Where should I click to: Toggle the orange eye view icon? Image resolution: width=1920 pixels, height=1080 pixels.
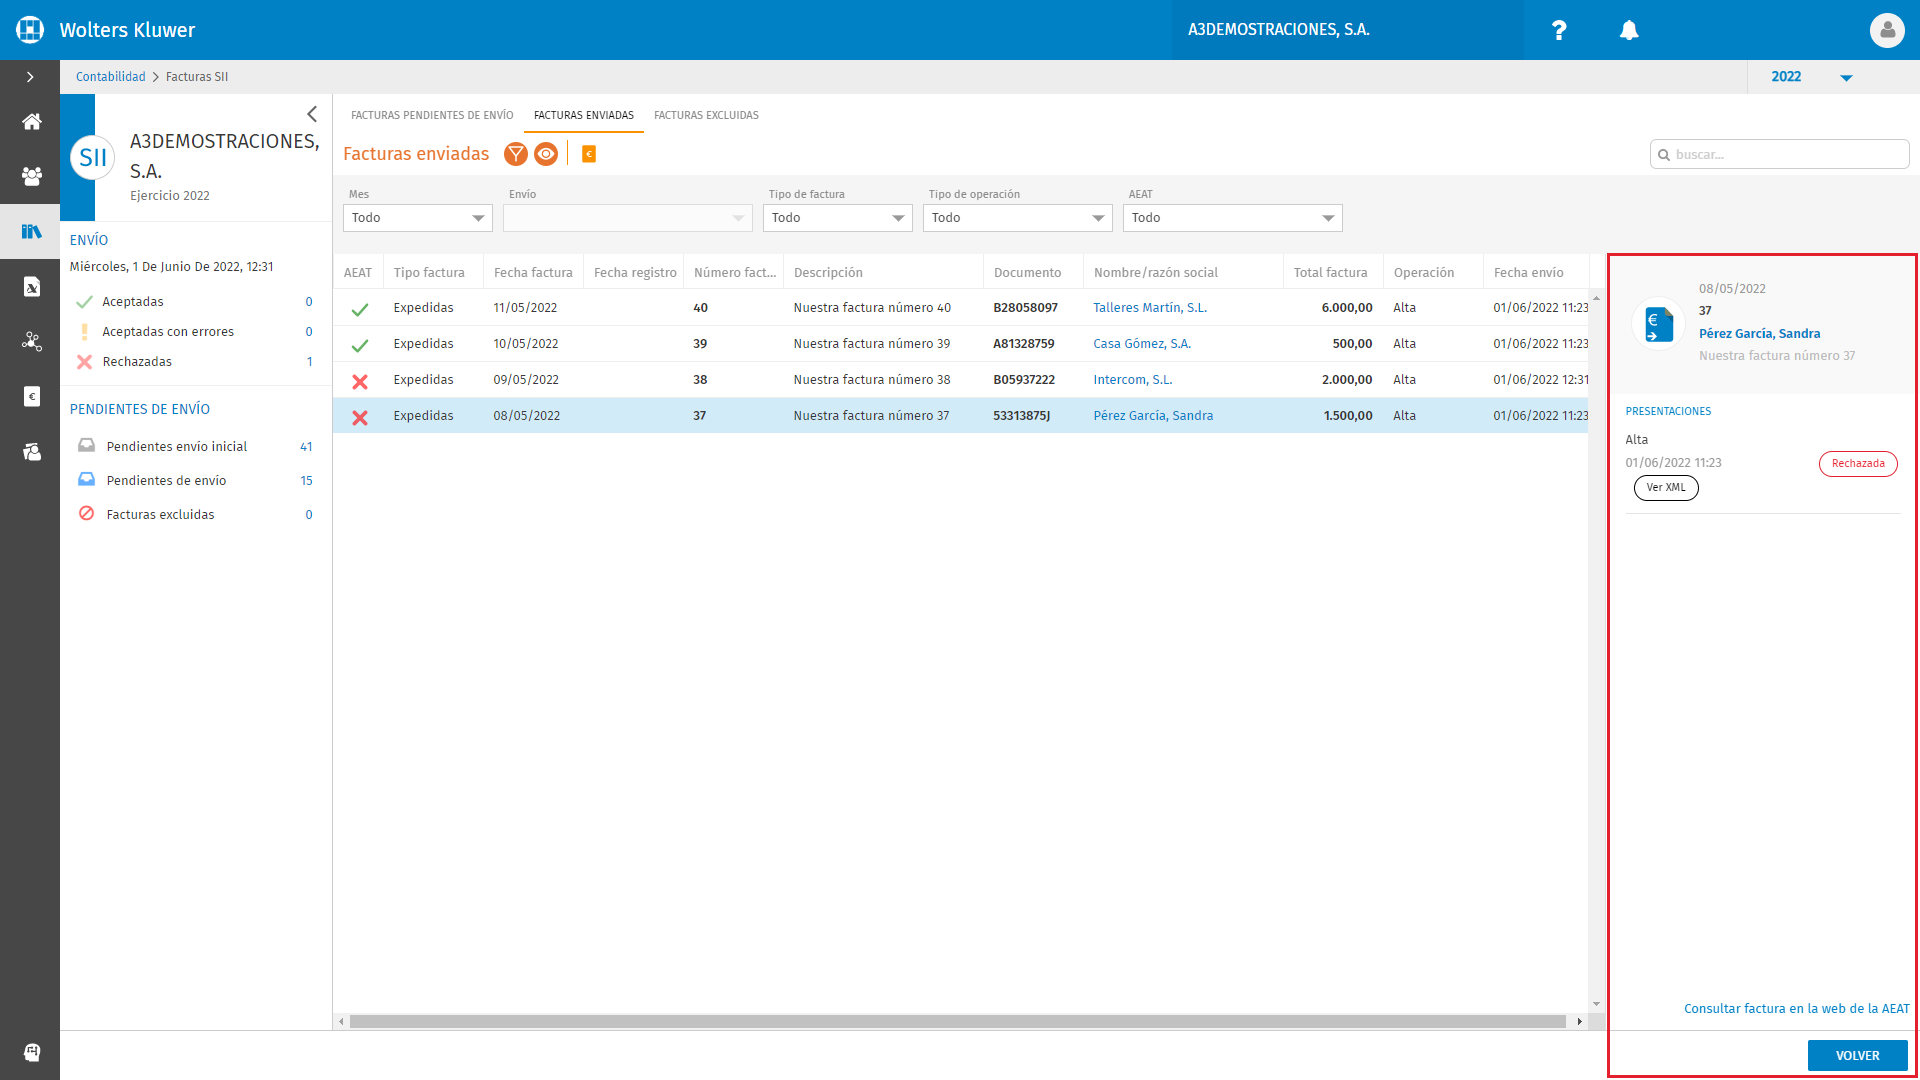[546, 154]
